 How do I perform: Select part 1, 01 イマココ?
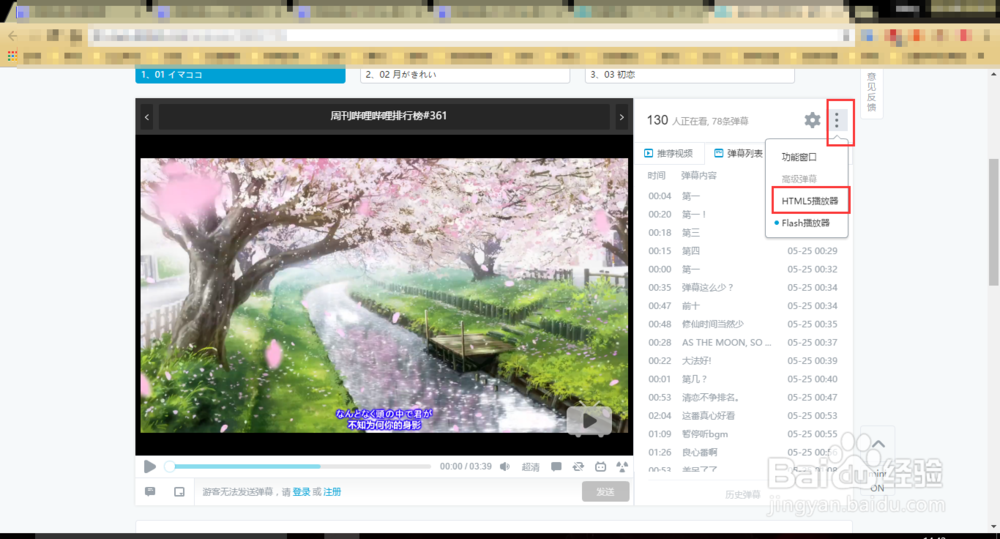[x=240, y=75]
